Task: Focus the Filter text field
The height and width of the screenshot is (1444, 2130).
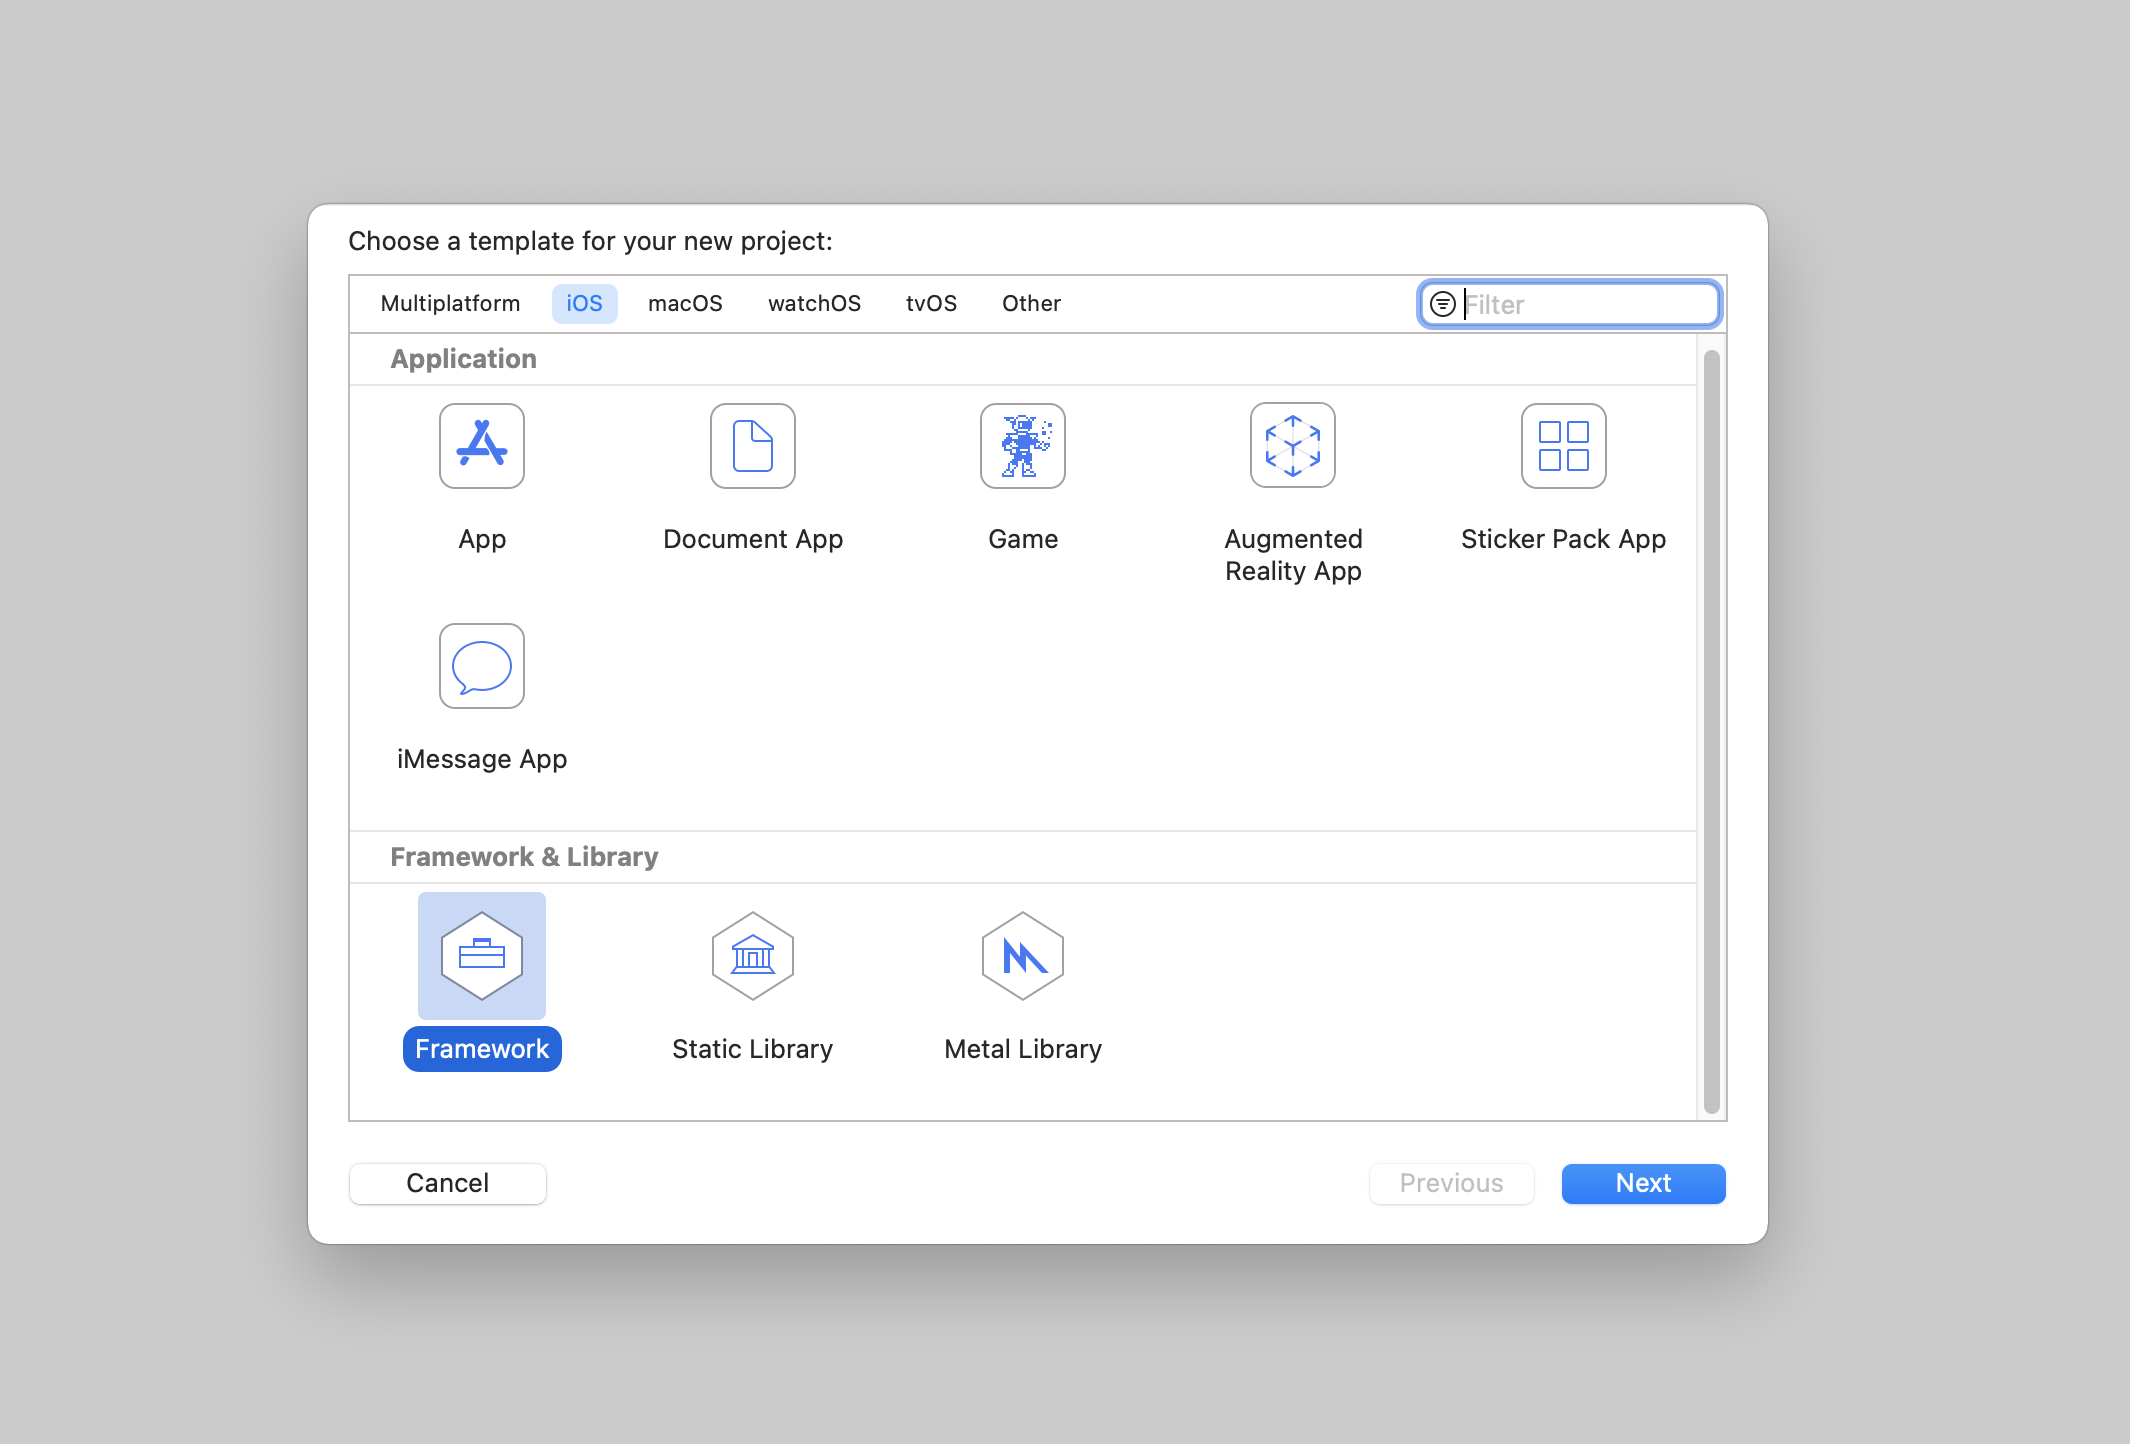Action: (x=1588, y=304)
